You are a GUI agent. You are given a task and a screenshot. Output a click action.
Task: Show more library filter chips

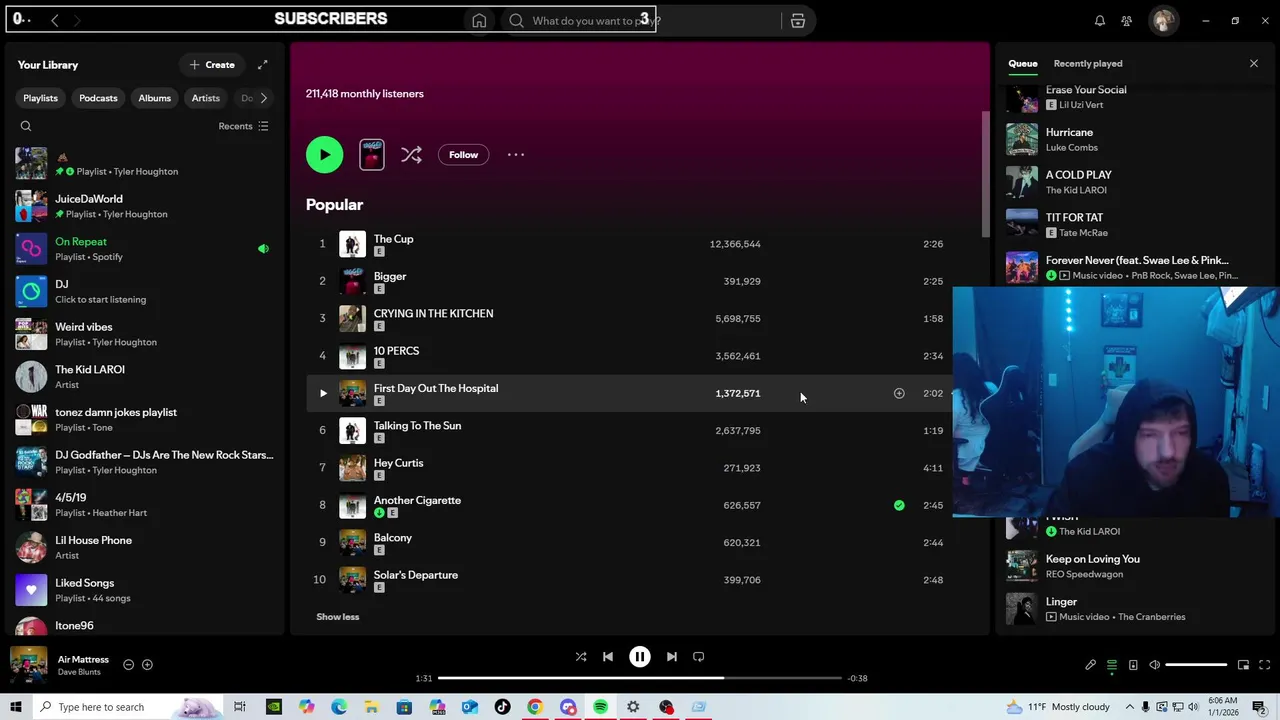[x=264, y=98]
